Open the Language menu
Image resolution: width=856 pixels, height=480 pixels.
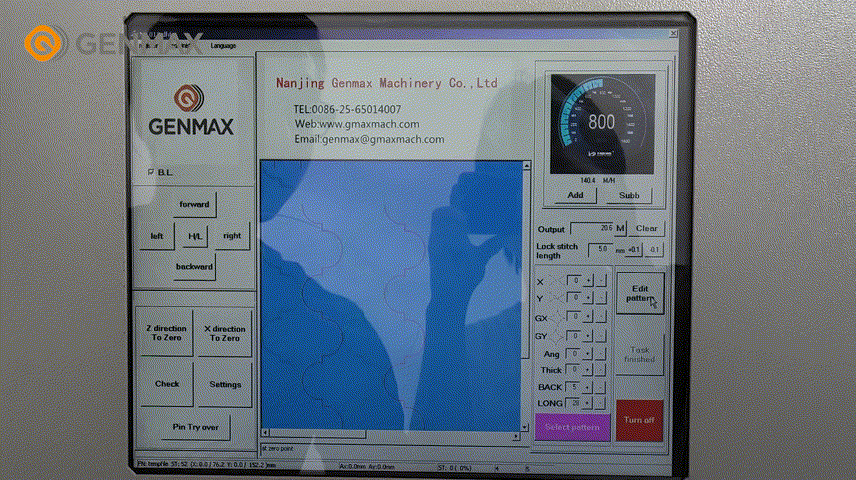pyautogui.click(x=223, y=45)
